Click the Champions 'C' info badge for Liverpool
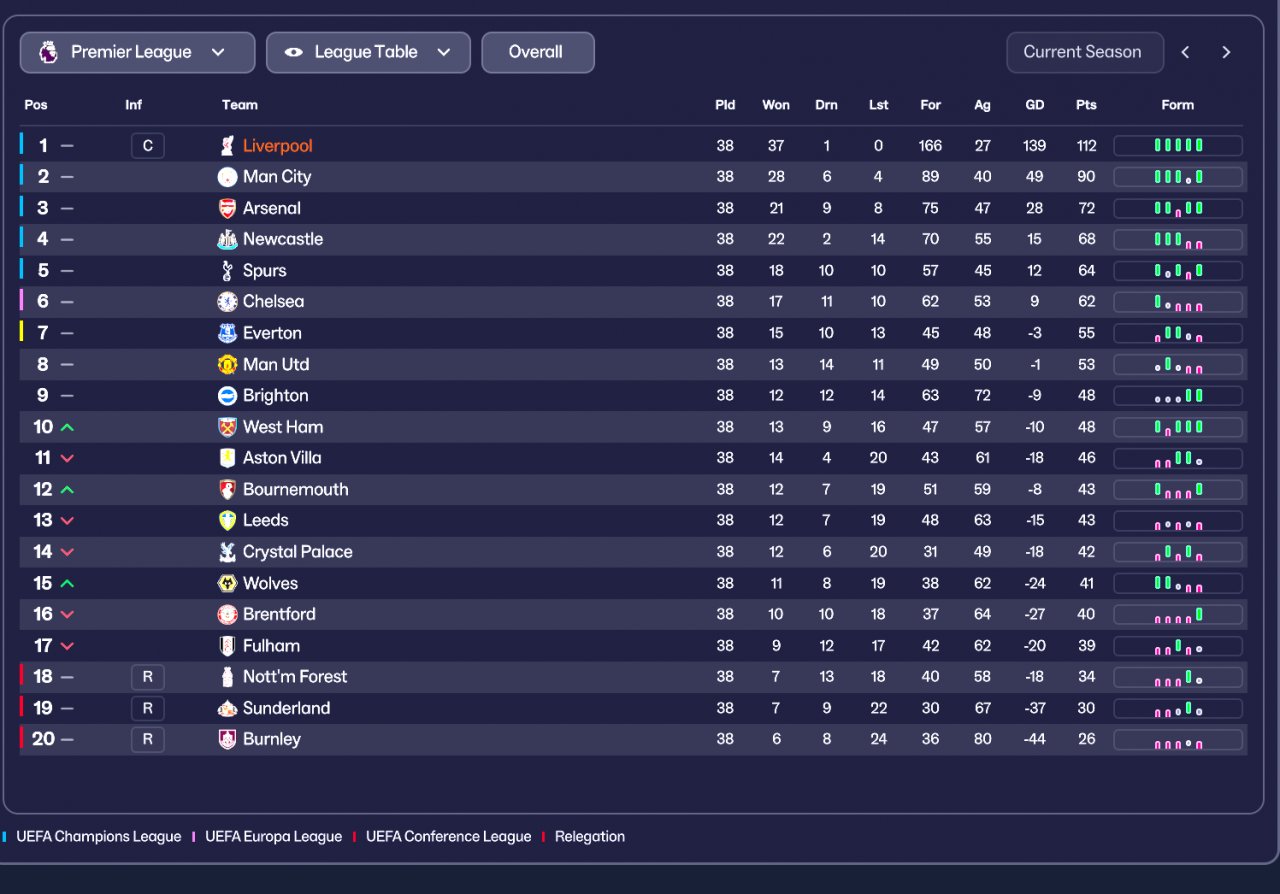This screenshot has height=894, width=1280. point(147,146)
